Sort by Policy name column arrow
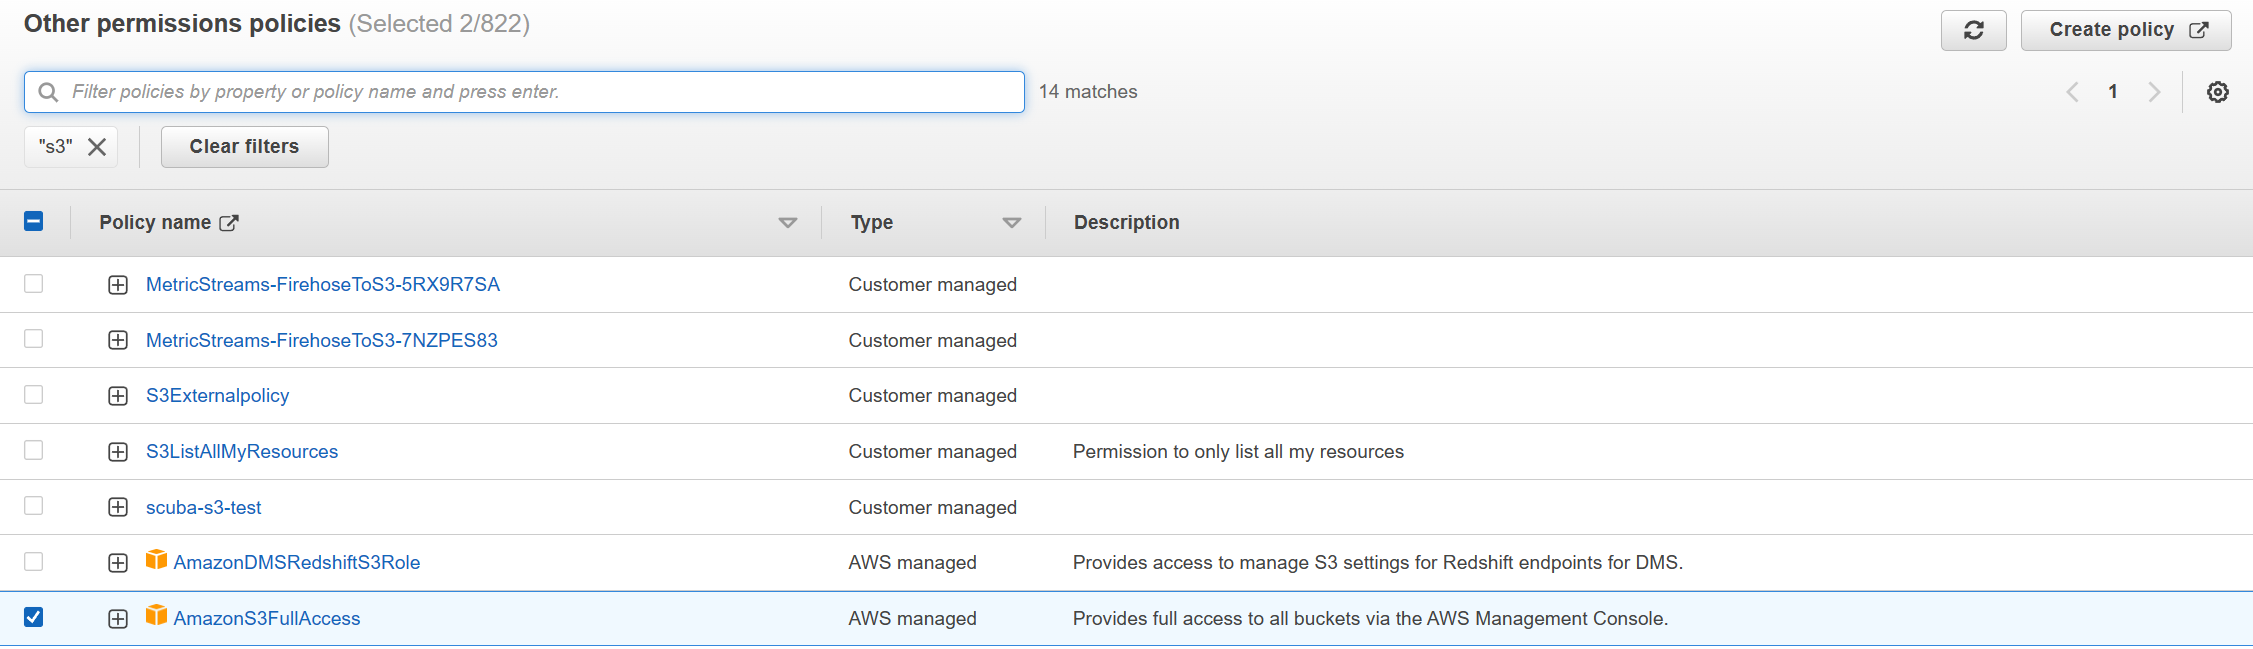Screen dimensions: 2253x649 [x=788, y=223]
